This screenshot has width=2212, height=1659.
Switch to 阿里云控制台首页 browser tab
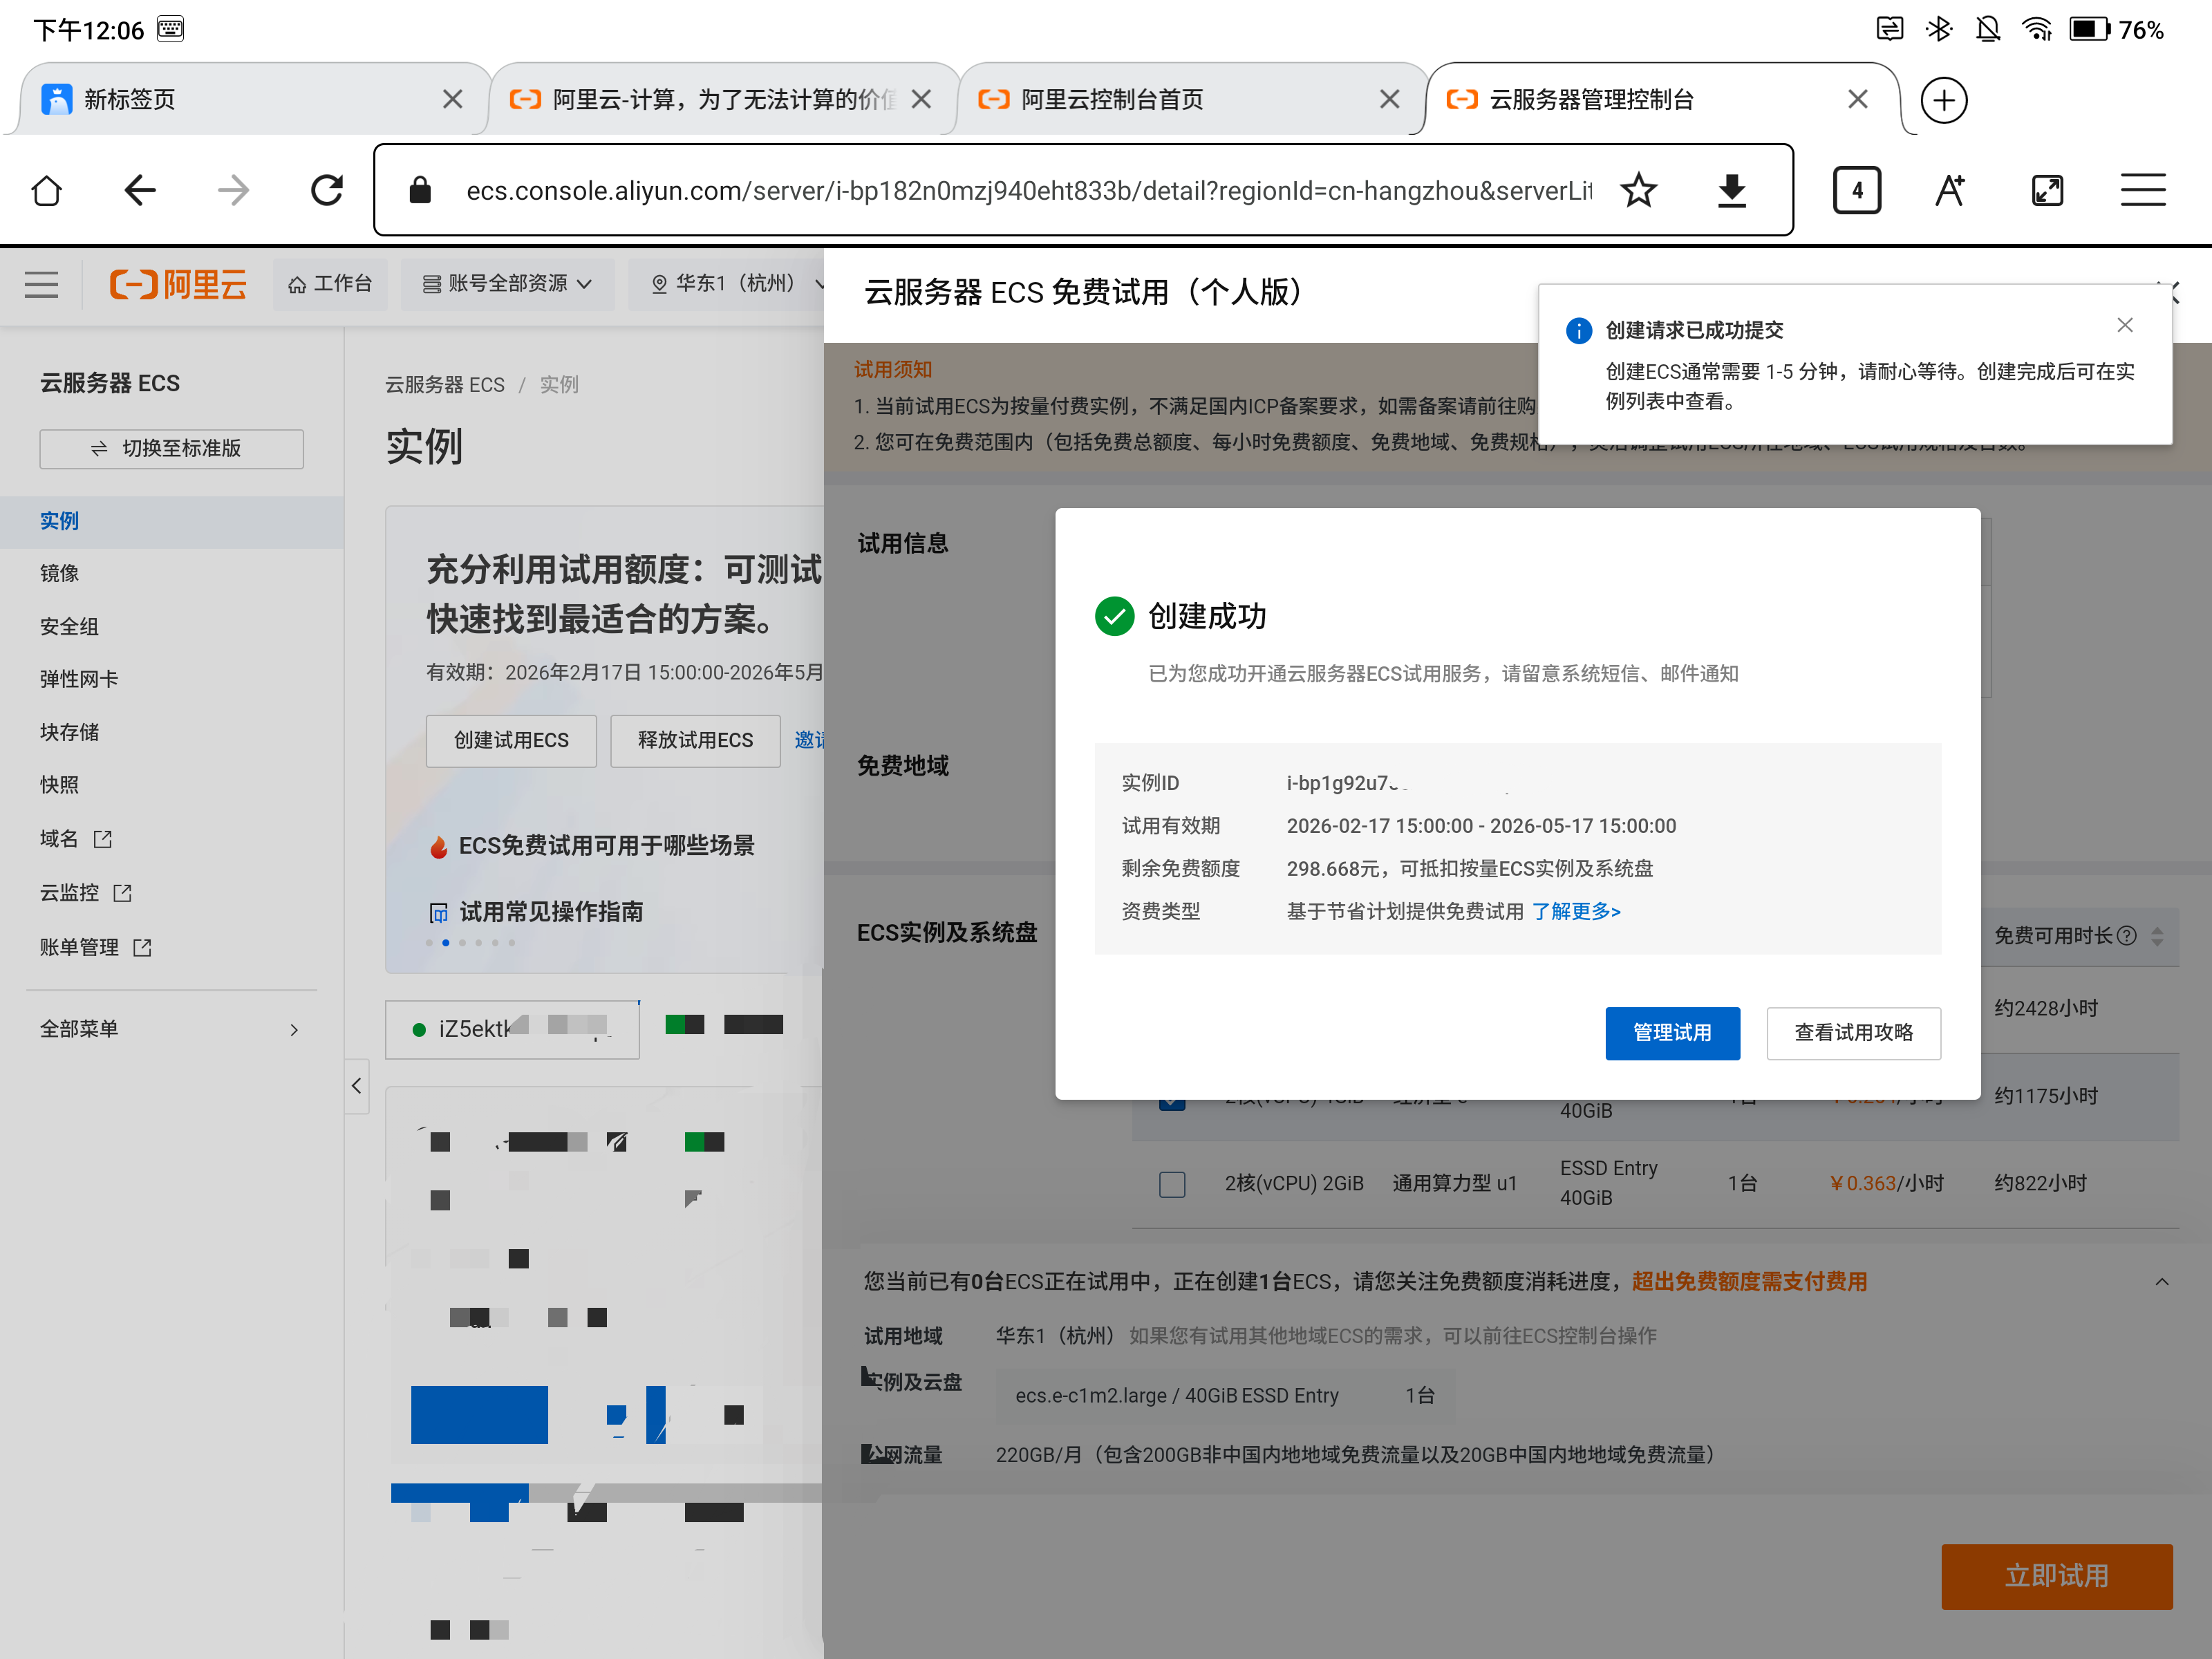coord(1112,100)
